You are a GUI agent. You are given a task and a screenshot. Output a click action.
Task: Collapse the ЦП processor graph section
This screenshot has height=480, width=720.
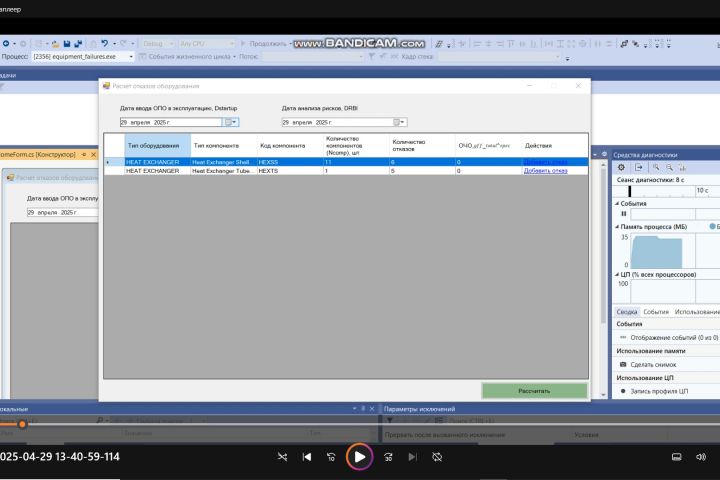coord(617,274)
